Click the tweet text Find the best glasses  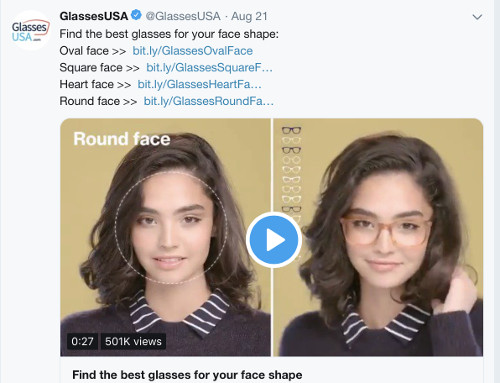(x=169, y=34)
